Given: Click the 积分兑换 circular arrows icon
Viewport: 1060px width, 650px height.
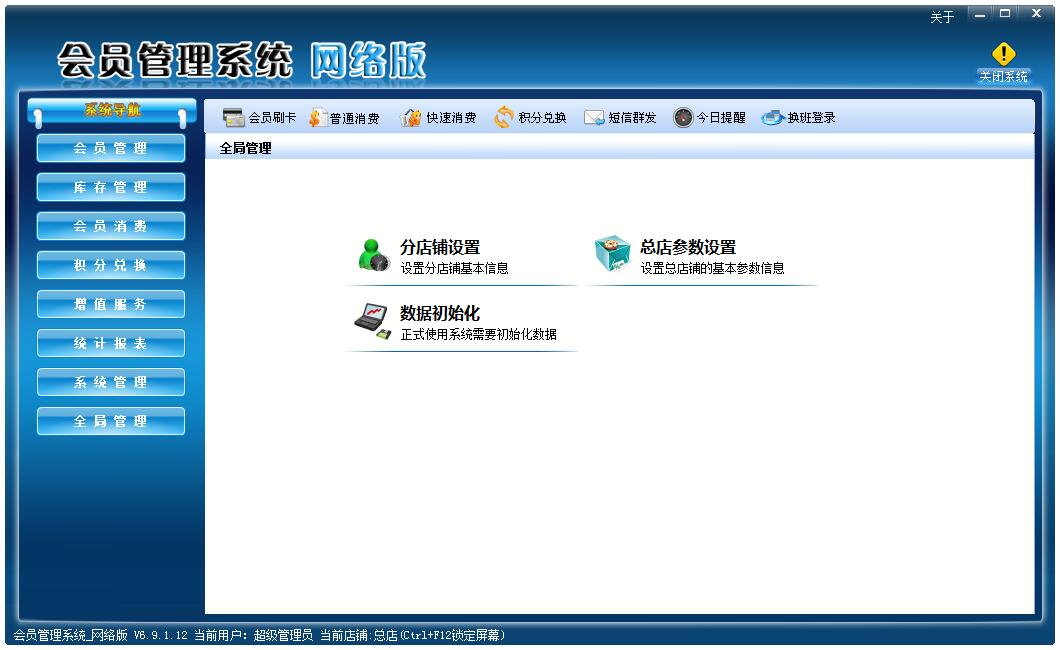Looking at the screenshot, I should tap(504, 118).
